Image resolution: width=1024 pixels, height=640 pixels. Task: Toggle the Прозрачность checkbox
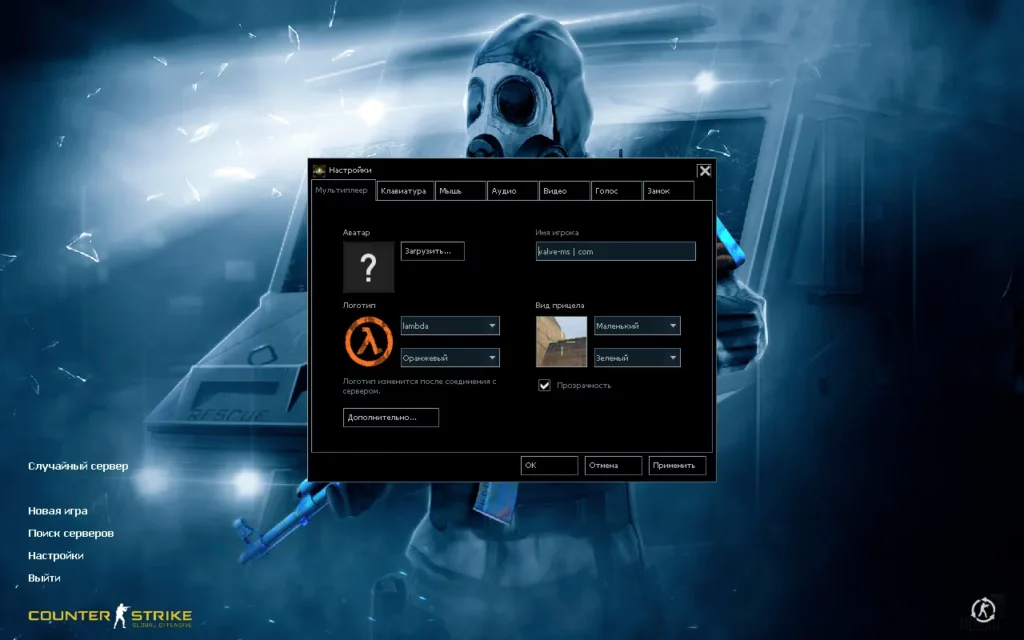tap(545, 385)
